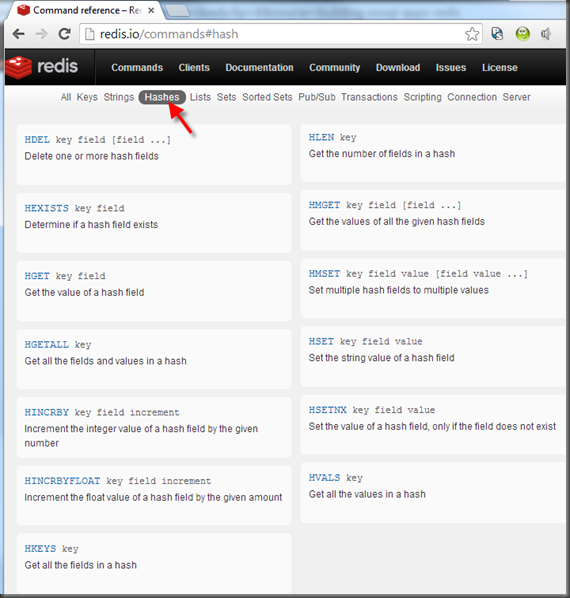
Task: Go back with the browser back arrow
Action: [x=18, y=34]
